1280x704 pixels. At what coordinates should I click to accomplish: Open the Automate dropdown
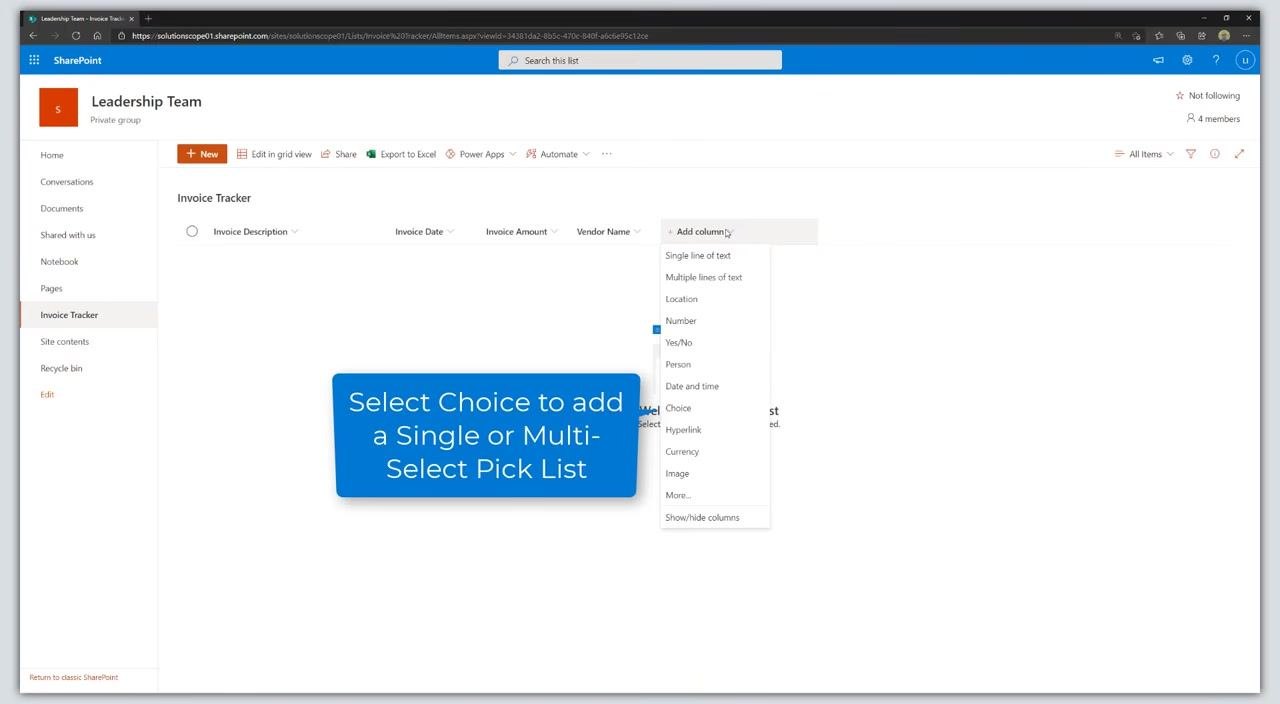[558, 154]
